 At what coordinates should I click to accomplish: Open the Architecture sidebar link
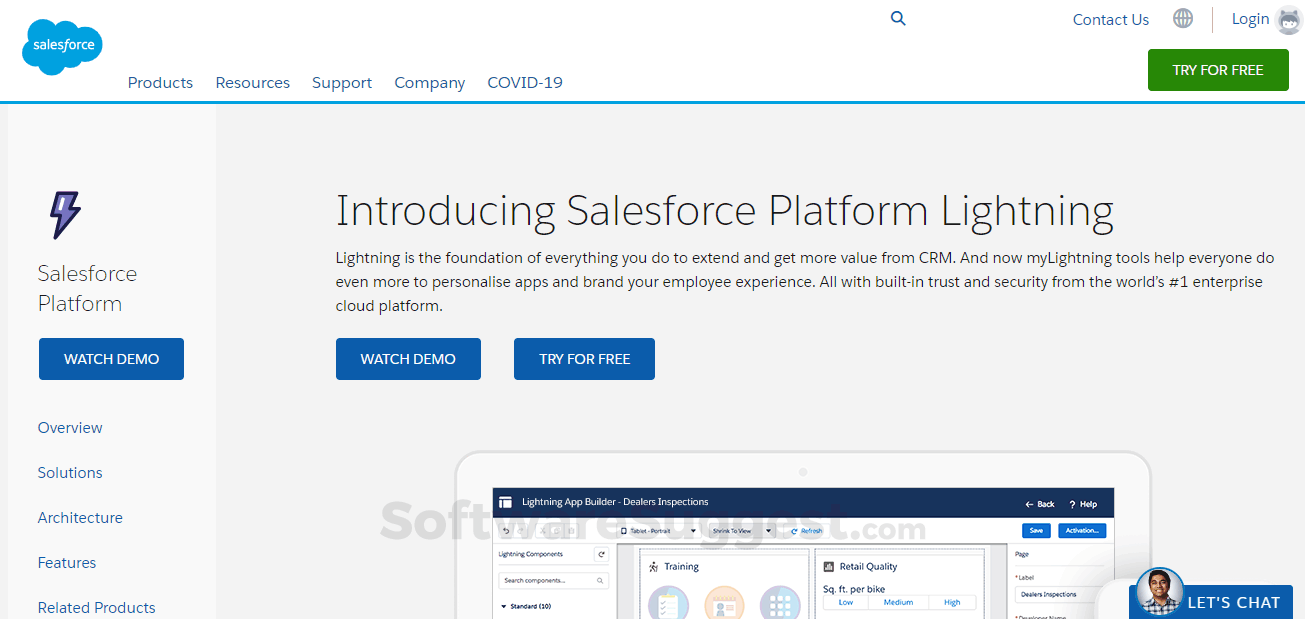(x=80, y=517)
